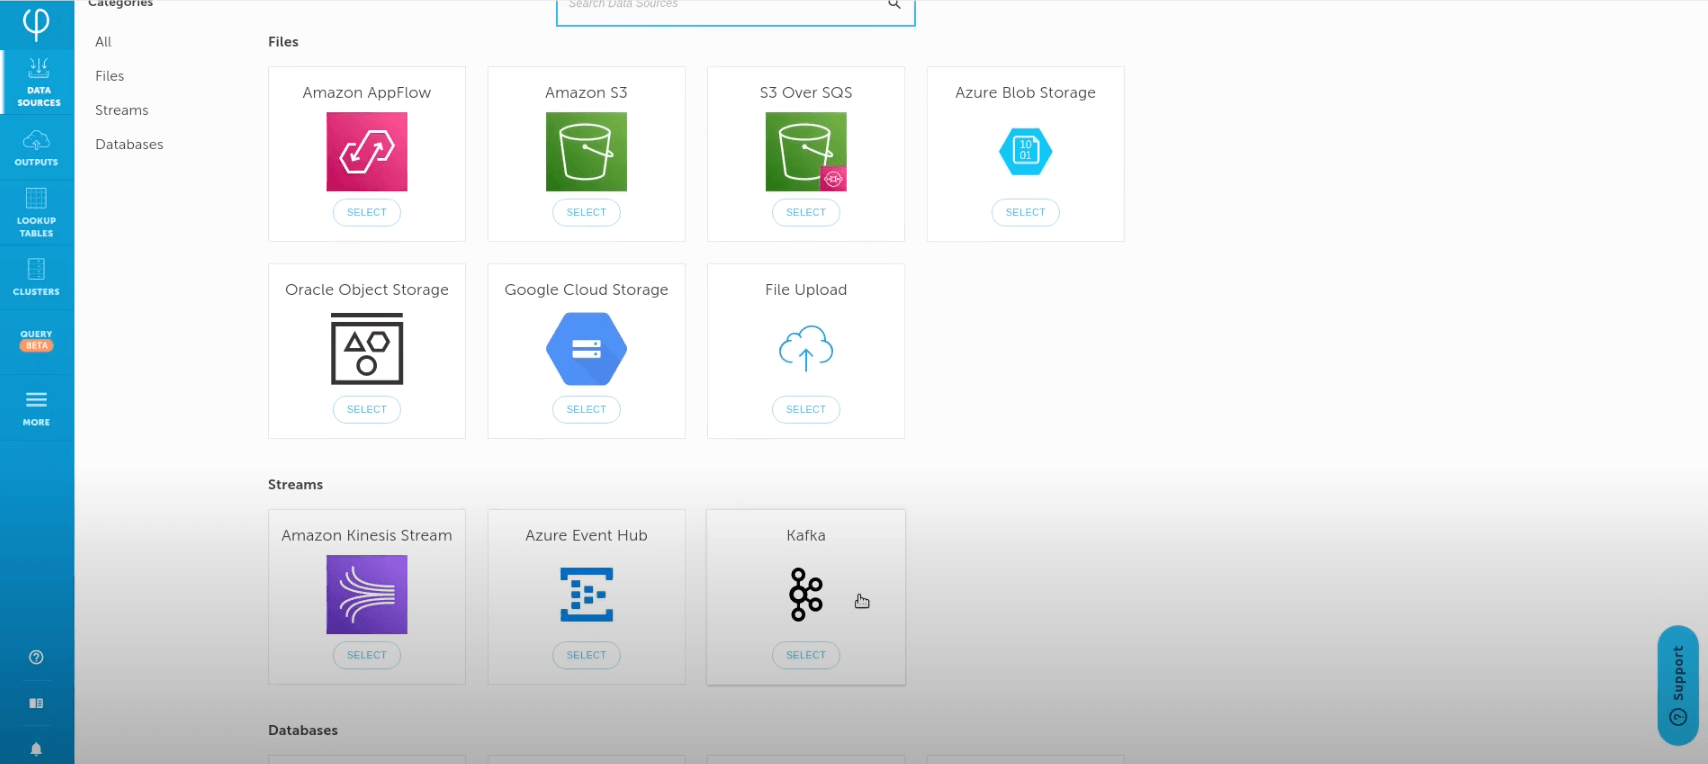Image resolution: width=1708 pixels, height=764 pixels.
Task: Click the help question mark icon
Action: coord(36,657)
